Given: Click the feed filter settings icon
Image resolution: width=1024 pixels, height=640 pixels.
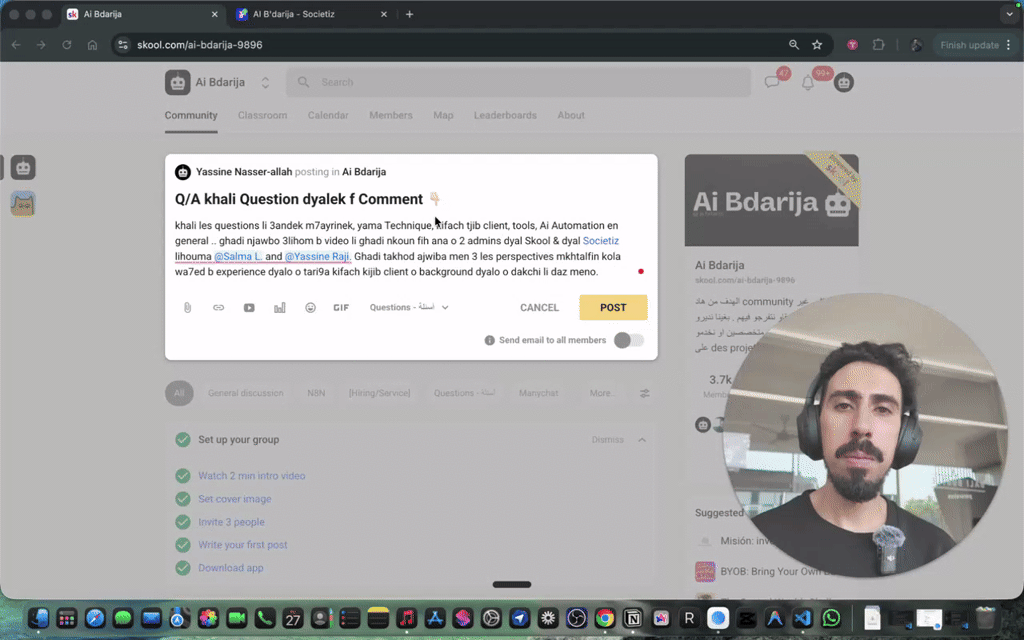Looking at the screenshot, I should click(645, 393).
